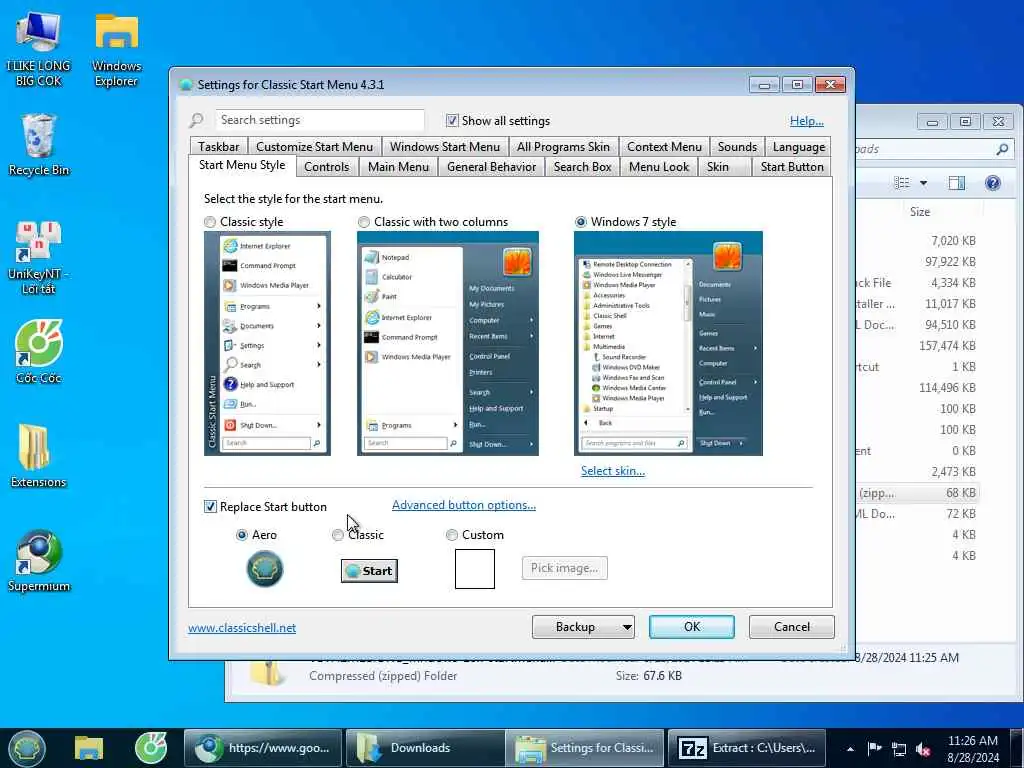
Task: Choose the Classic start button radio
Action: (338, 535)
